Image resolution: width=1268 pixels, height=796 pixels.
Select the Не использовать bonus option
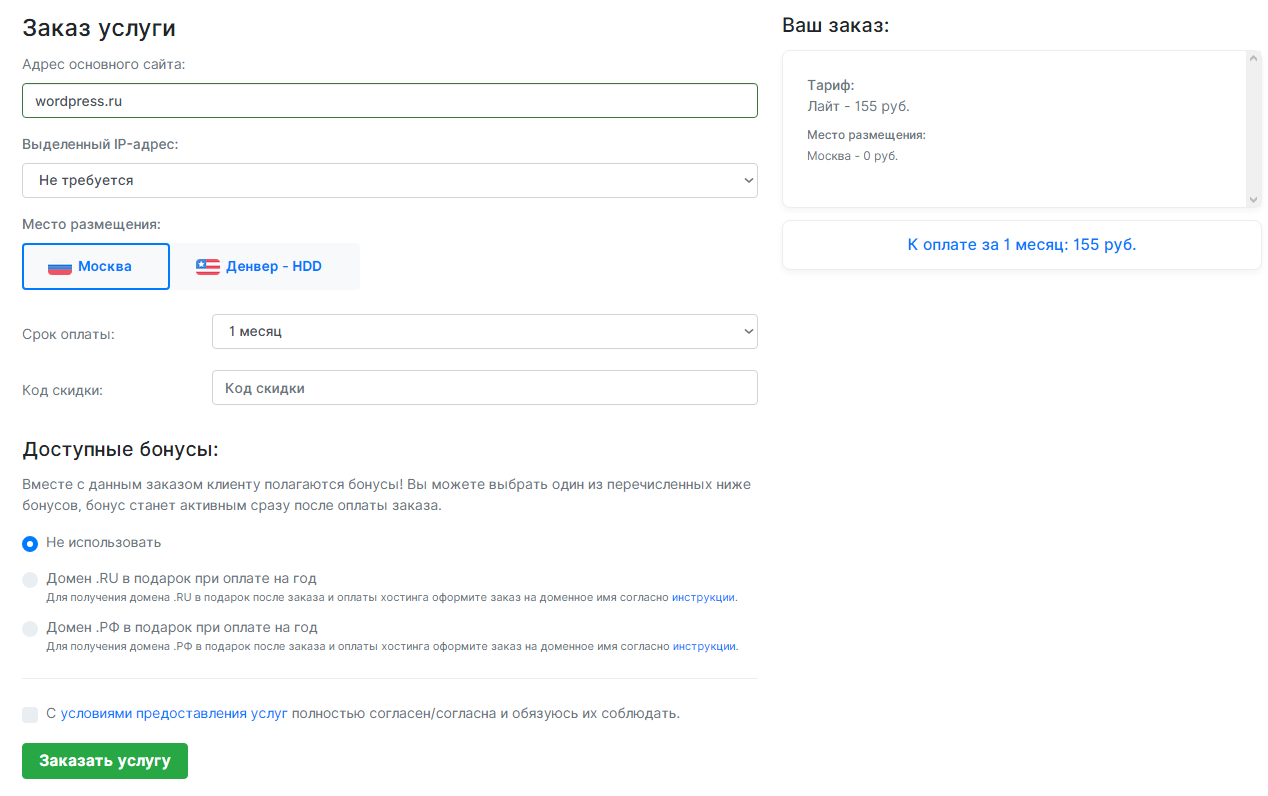(30, 543)
